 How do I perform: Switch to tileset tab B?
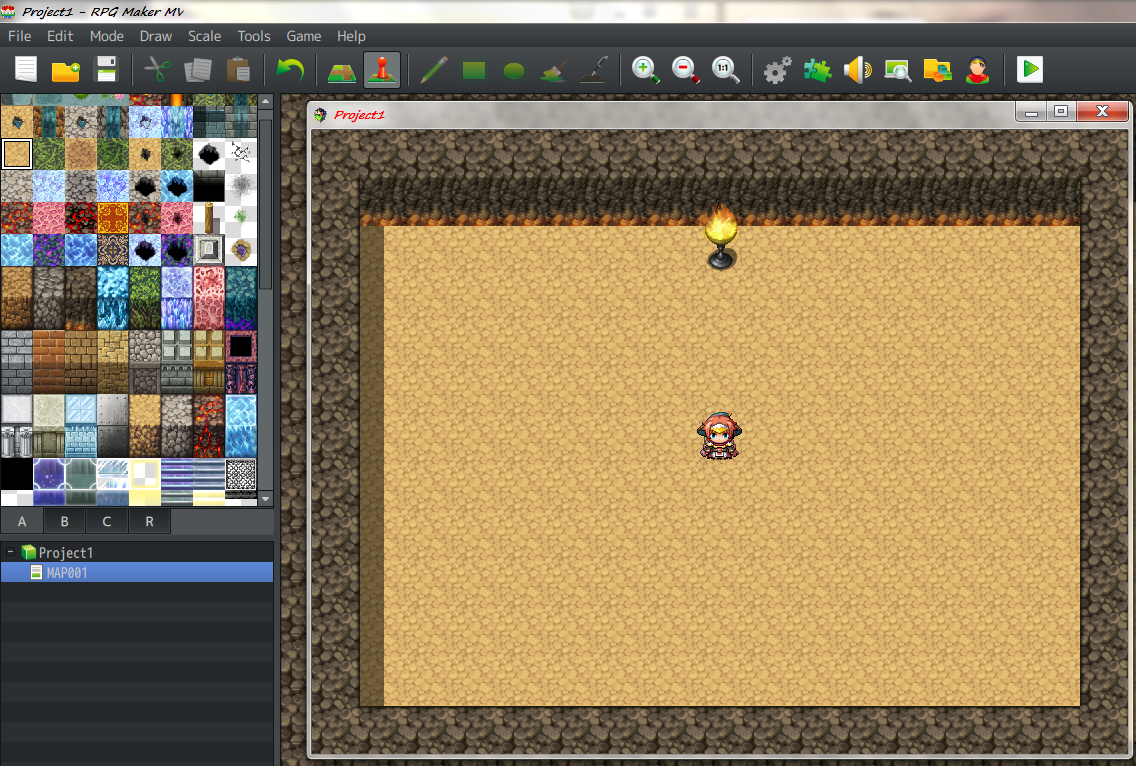click(x=64, y=521)
